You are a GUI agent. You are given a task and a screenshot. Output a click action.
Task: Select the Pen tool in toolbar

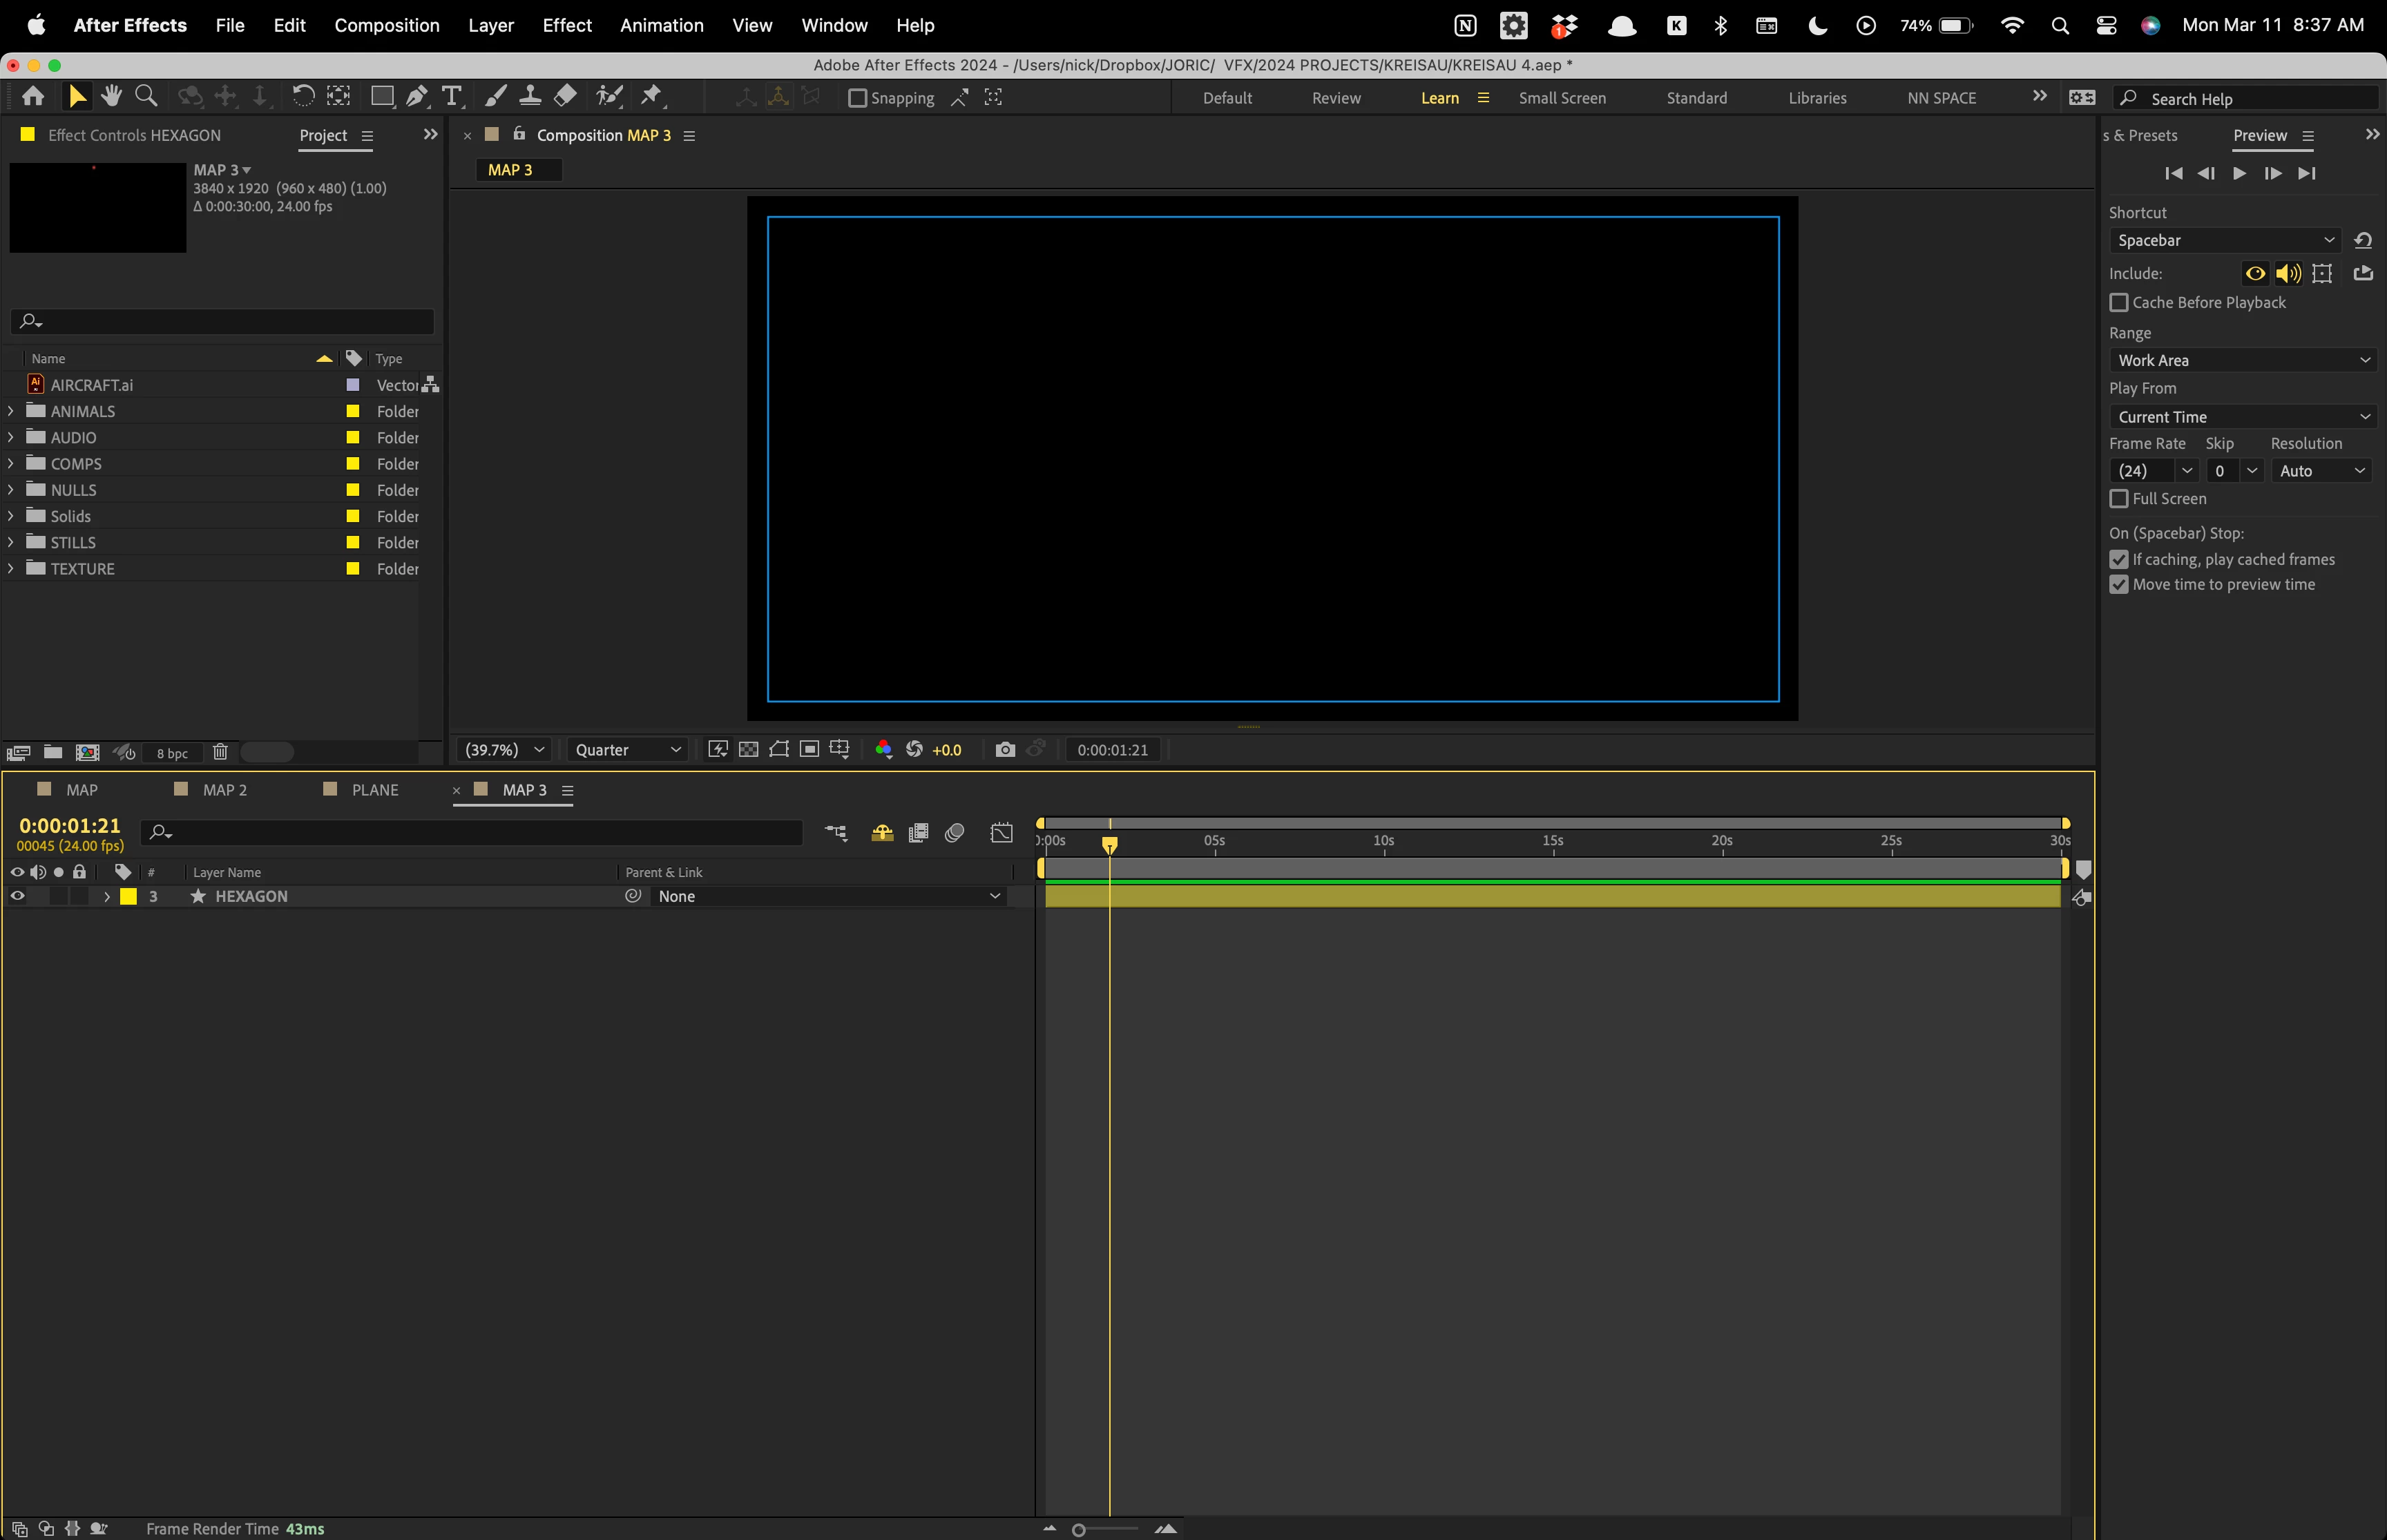(417, 97)
